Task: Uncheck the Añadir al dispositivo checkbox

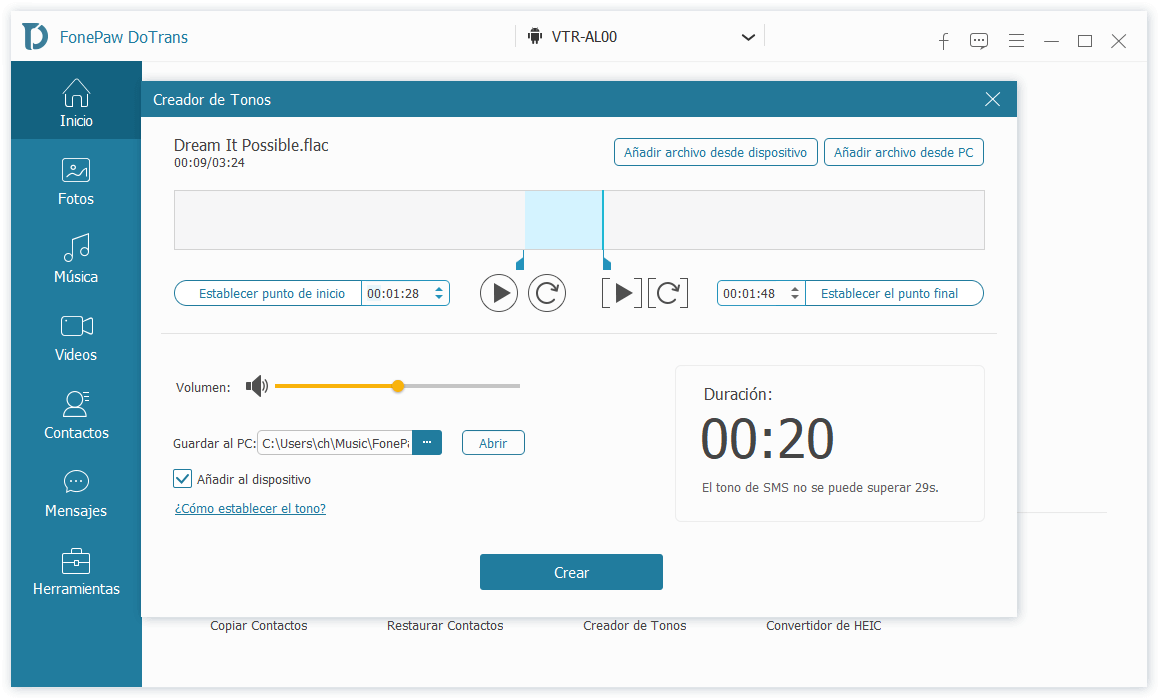Action: pyautogui.click(x=183, y=479)
